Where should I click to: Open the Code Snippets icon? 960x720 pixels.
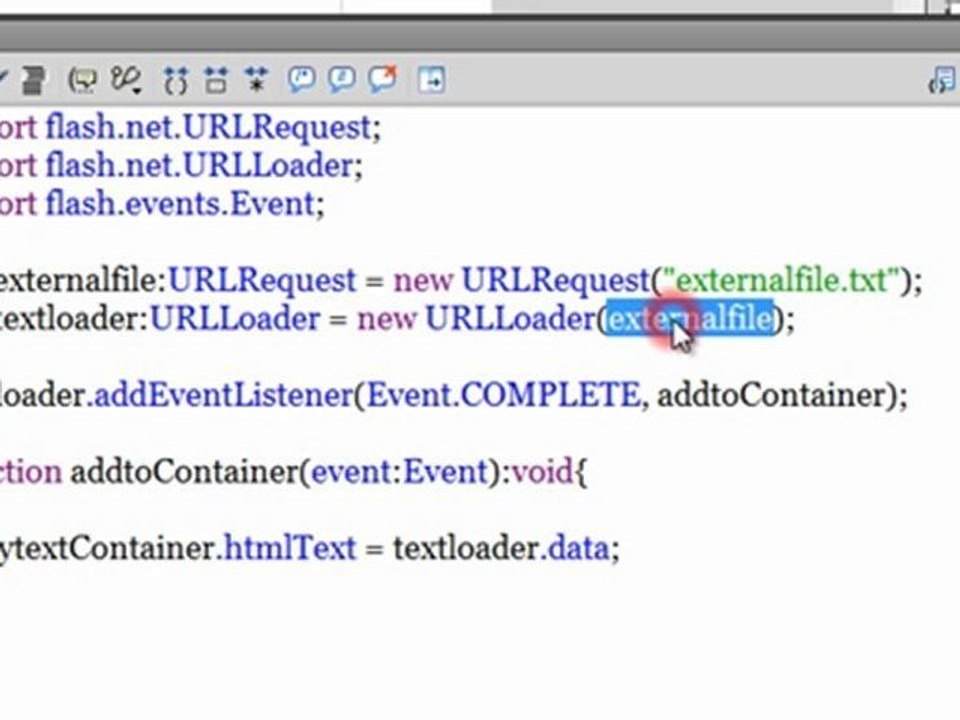coord(943,81)
